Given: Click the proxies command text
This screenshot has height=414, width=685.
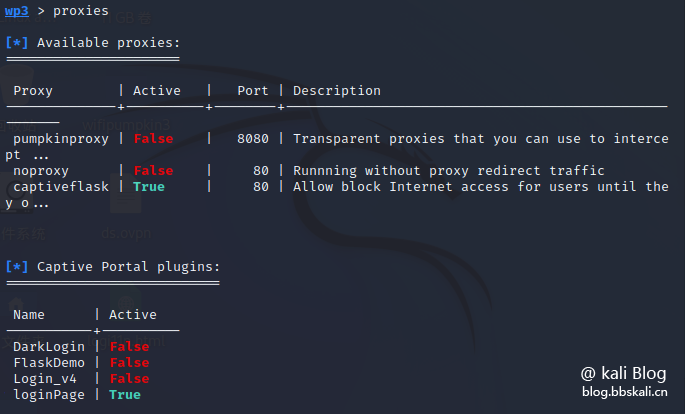Looking at the screenshot, I should point(81,11).
